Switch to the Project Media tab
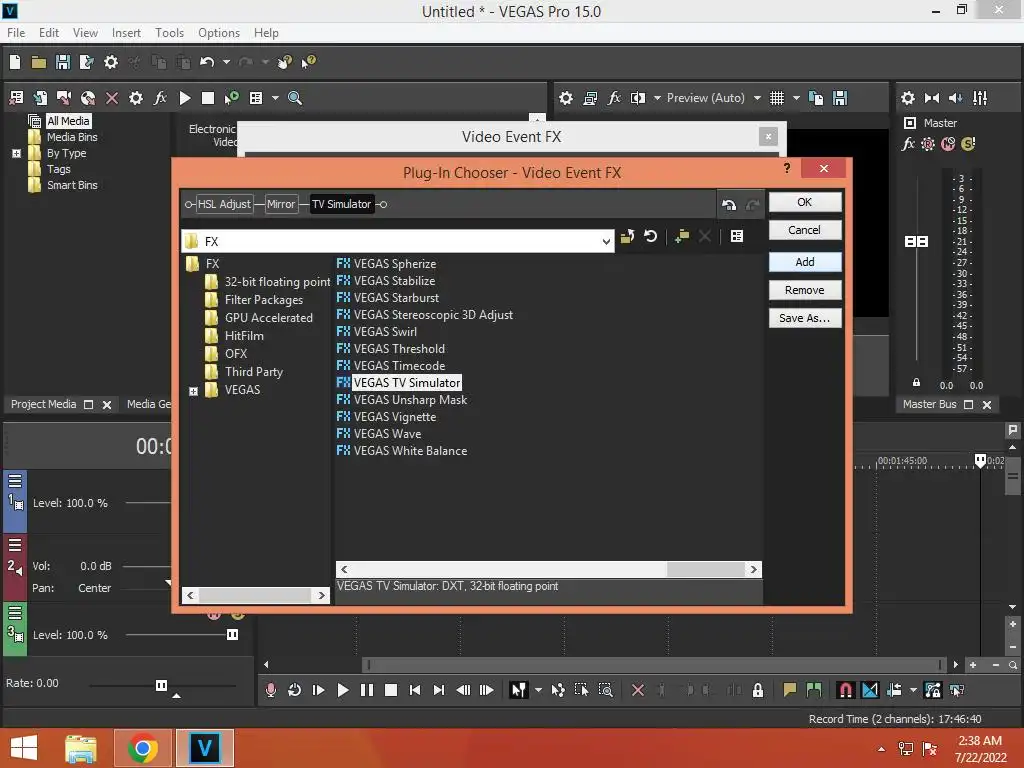The height and width of the screenshot is (768, 1024). 43,404
